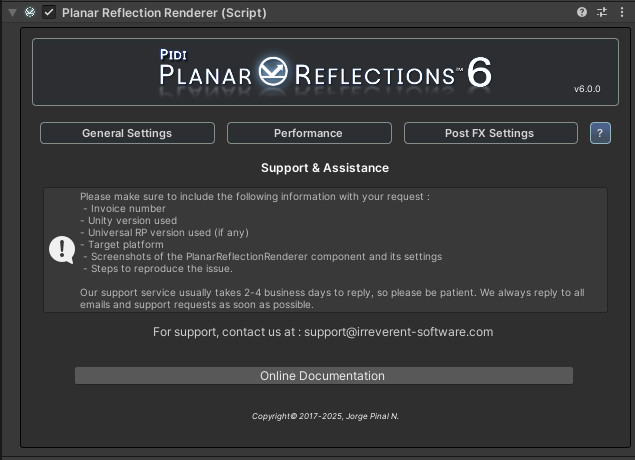The image size is (635, 460).
Task: Switch to Performance tab
Action: tap(309, 133)
